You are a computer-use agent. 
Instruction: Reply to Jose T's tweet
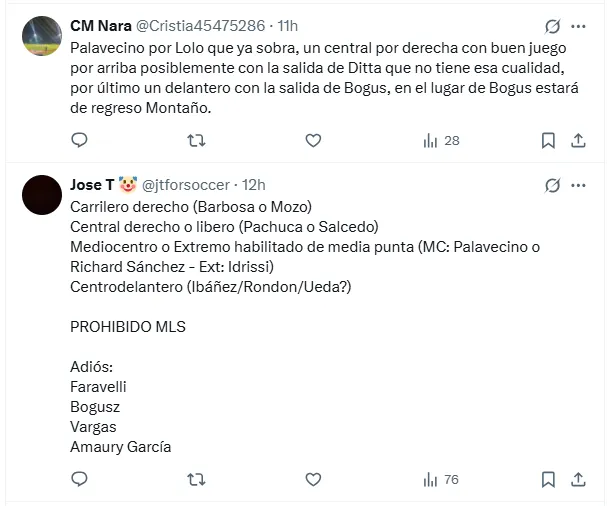coord(80,480)
